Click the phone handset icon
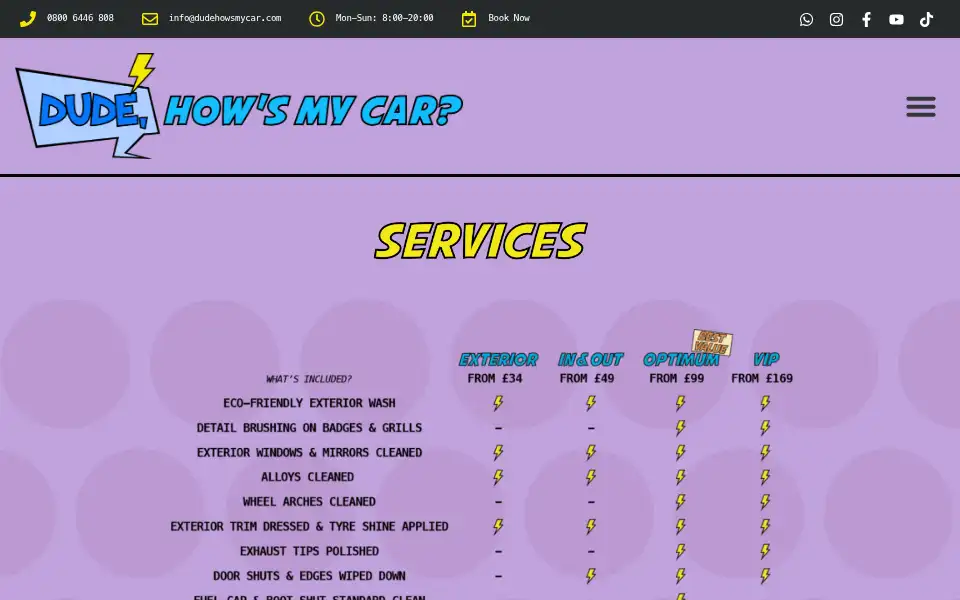This screenshot has height=600, width=960. (28, 19)
